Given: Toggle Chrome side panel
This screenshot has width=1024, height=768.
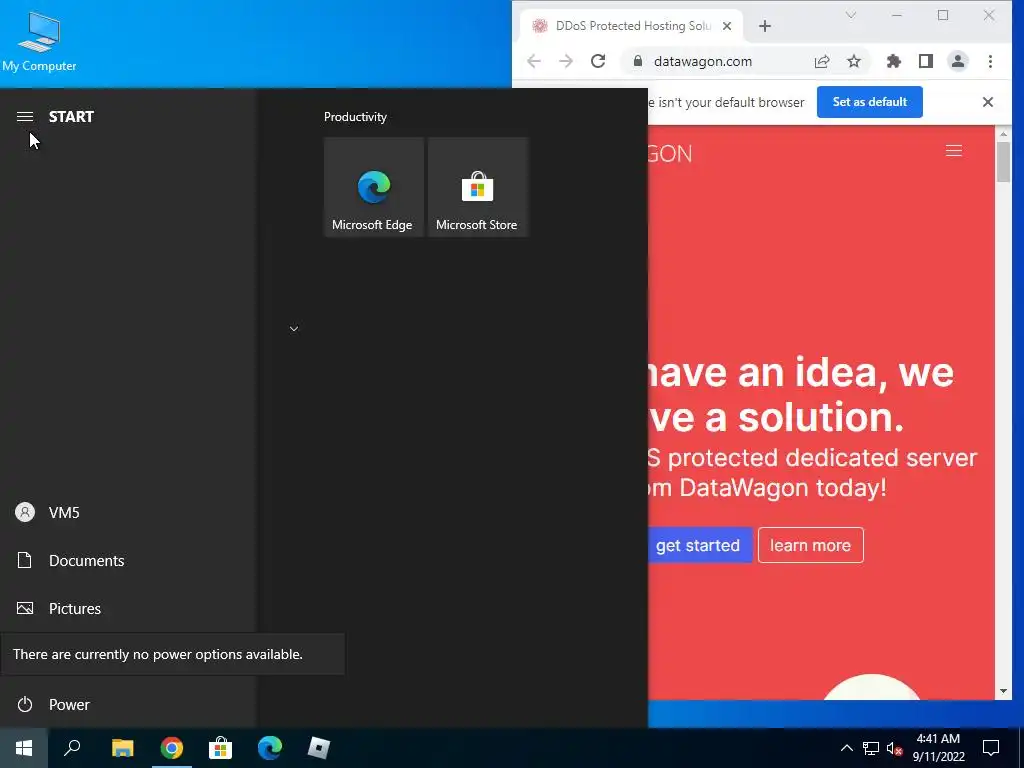Looking at the screenshot, I should [x=925, y=61].
